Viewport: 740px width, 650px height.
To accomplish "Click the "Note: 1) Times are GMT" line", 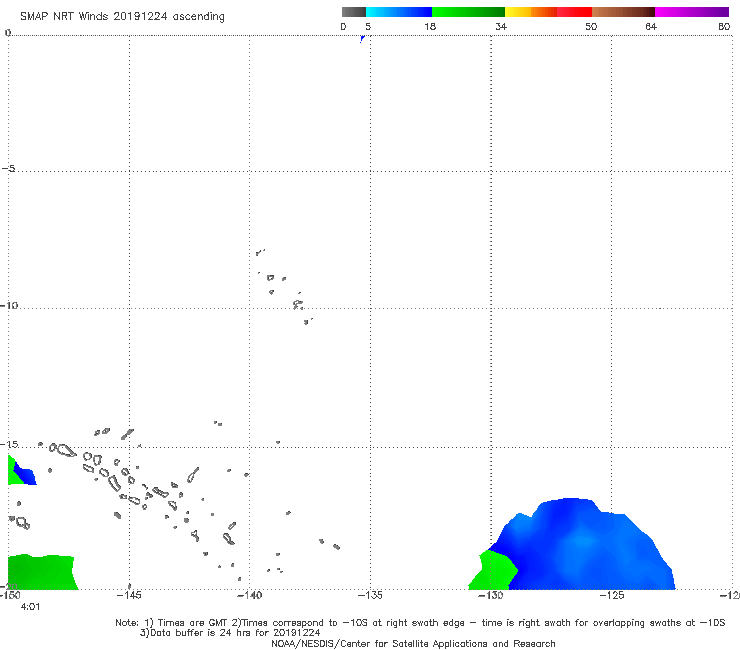I will point(420,623).
